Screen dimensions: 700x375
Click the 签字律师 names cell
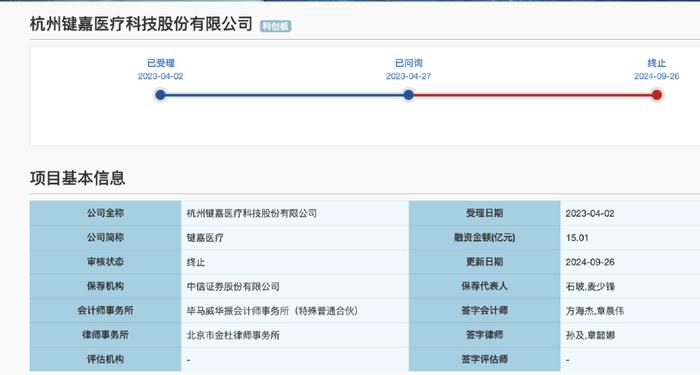click(630, 335)
